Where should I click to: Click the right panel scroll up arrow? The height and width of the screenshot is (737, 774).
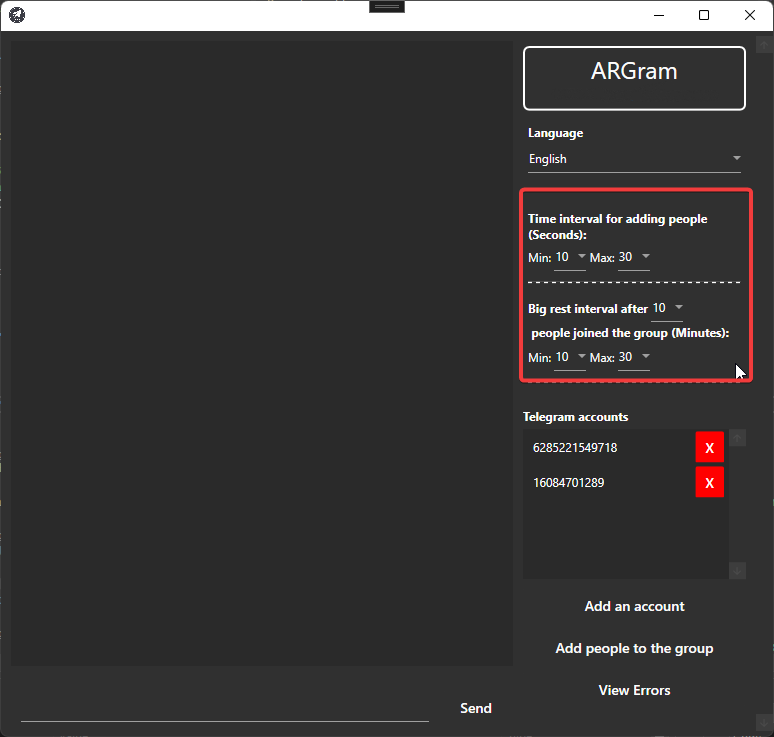[764, 45]
